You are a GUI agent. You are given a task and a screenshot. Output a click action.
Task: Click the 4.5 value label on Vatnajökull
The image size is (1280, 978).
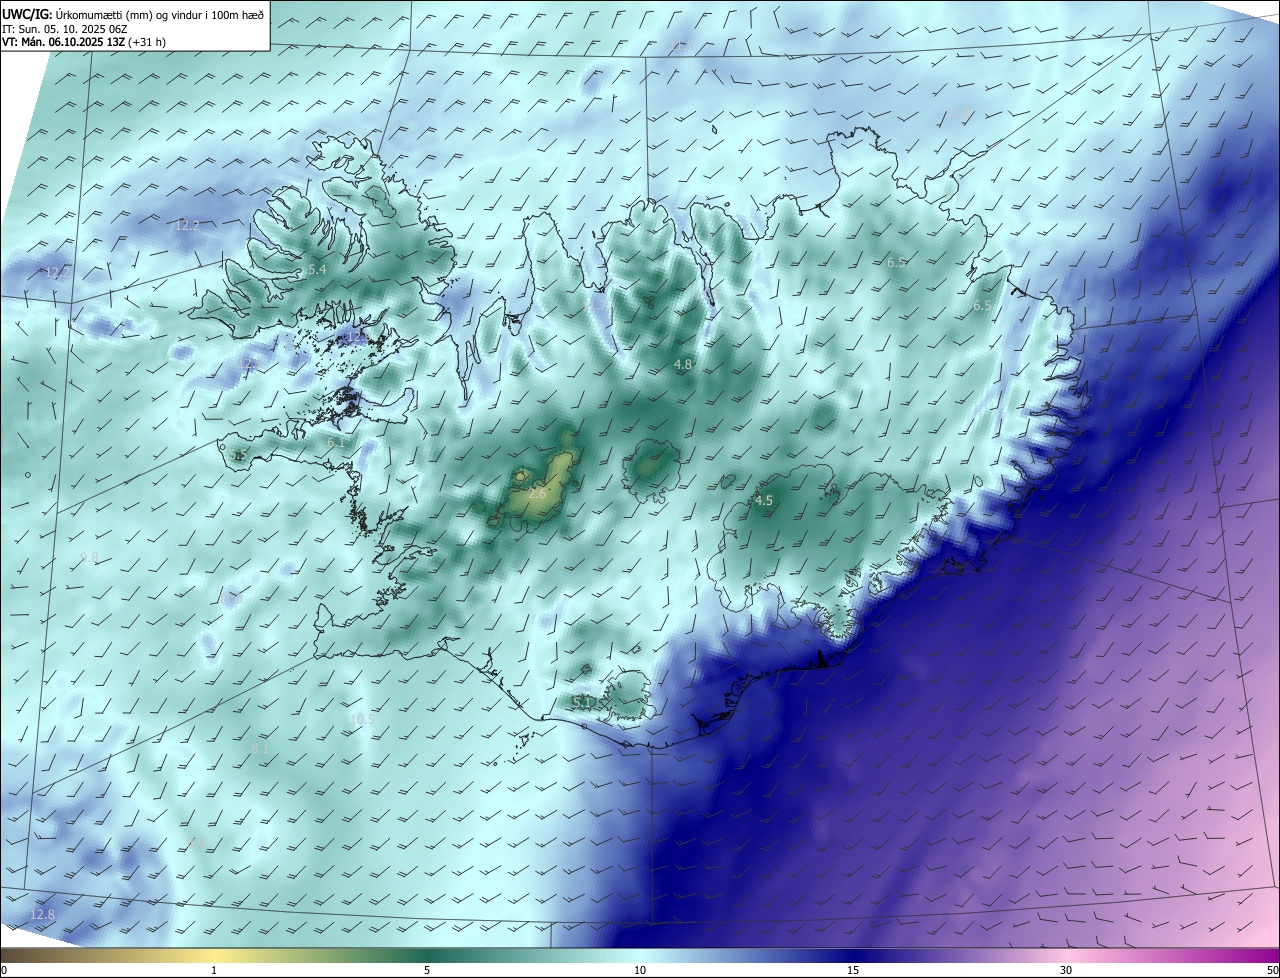(x=764, y=501)
